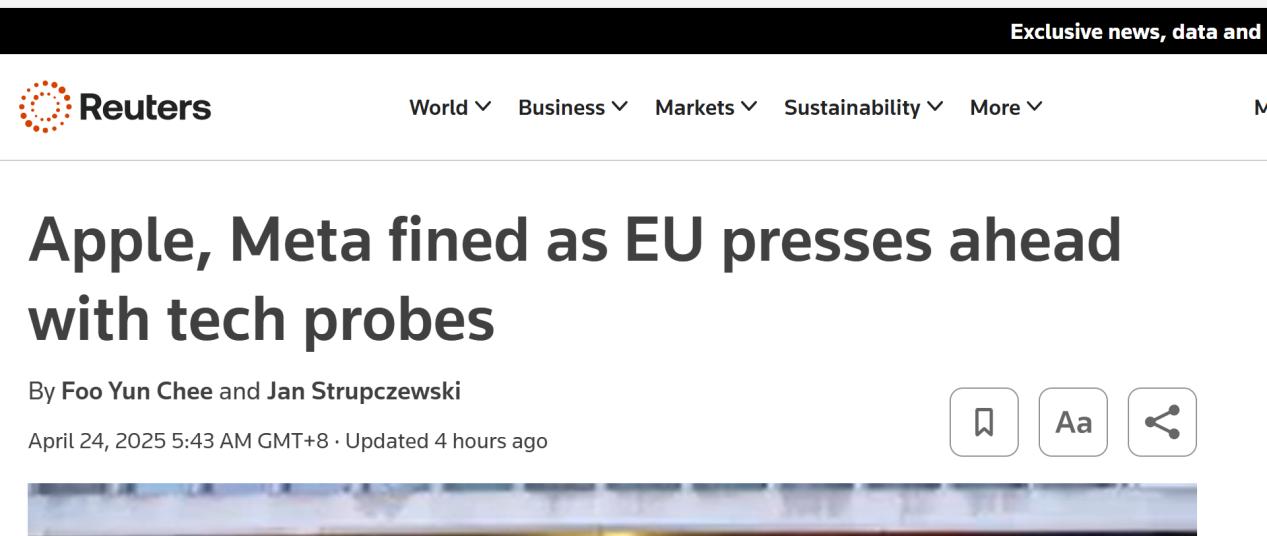Expand the More chevron in navbar
Screen dimensions: 1267x536
click(1034, 107)
